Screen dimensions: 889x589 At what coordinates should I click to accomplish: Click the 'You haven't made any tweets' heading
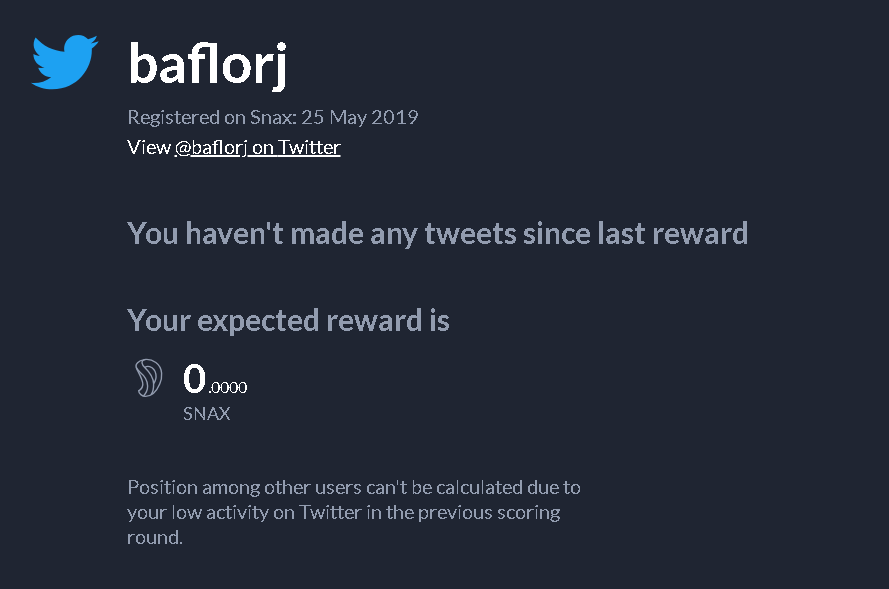point(438,234)
